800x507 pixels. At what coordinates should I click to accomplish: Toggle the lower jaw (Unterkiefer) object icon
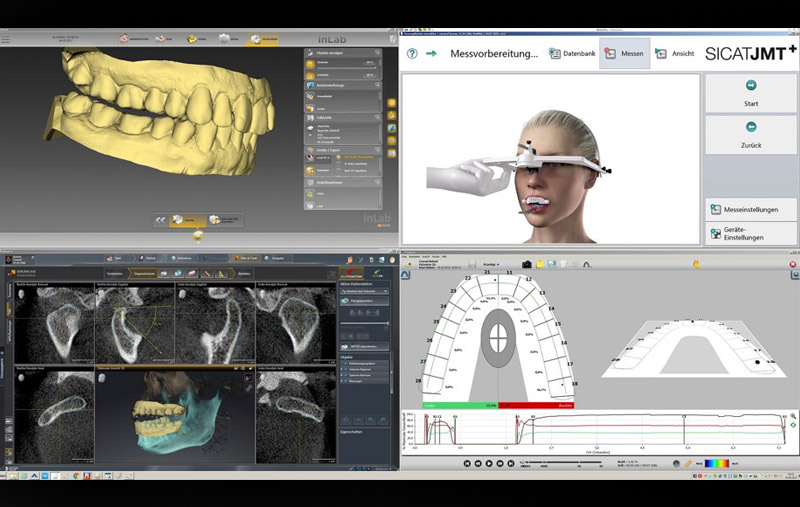310,75
